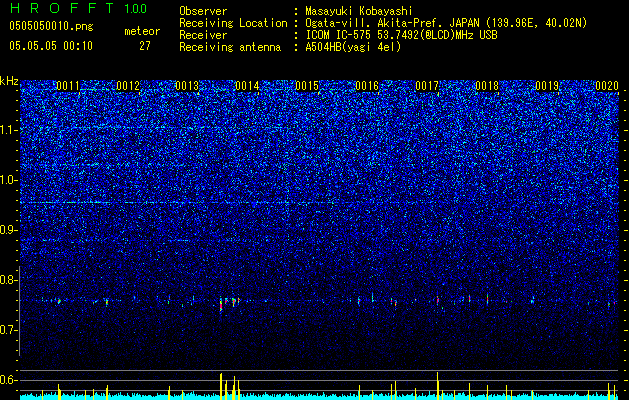Click the 1.1 frequency axis label
This screenshot has width=629, height=400.
click(8, 130)
